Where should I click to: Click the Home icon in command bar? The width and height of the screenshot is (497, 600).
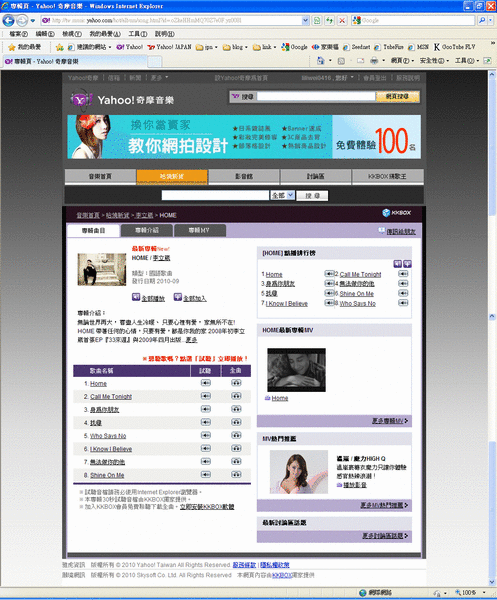tap(321, 61)
